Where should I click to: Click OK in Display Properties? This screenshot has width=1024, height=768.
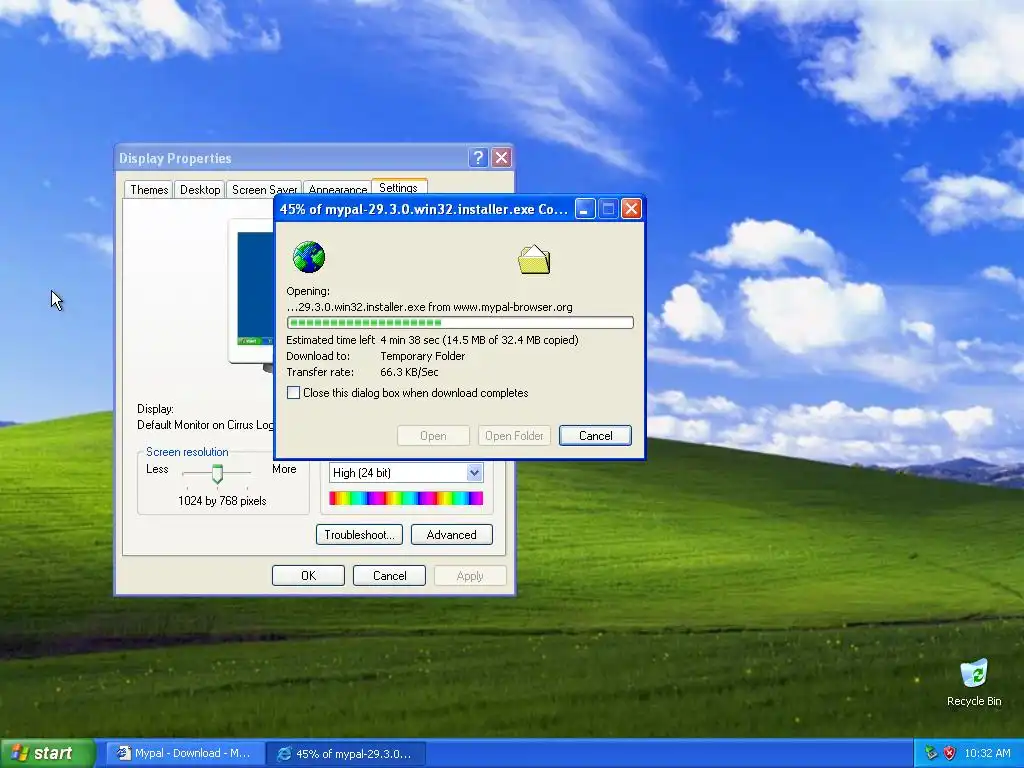308,575
